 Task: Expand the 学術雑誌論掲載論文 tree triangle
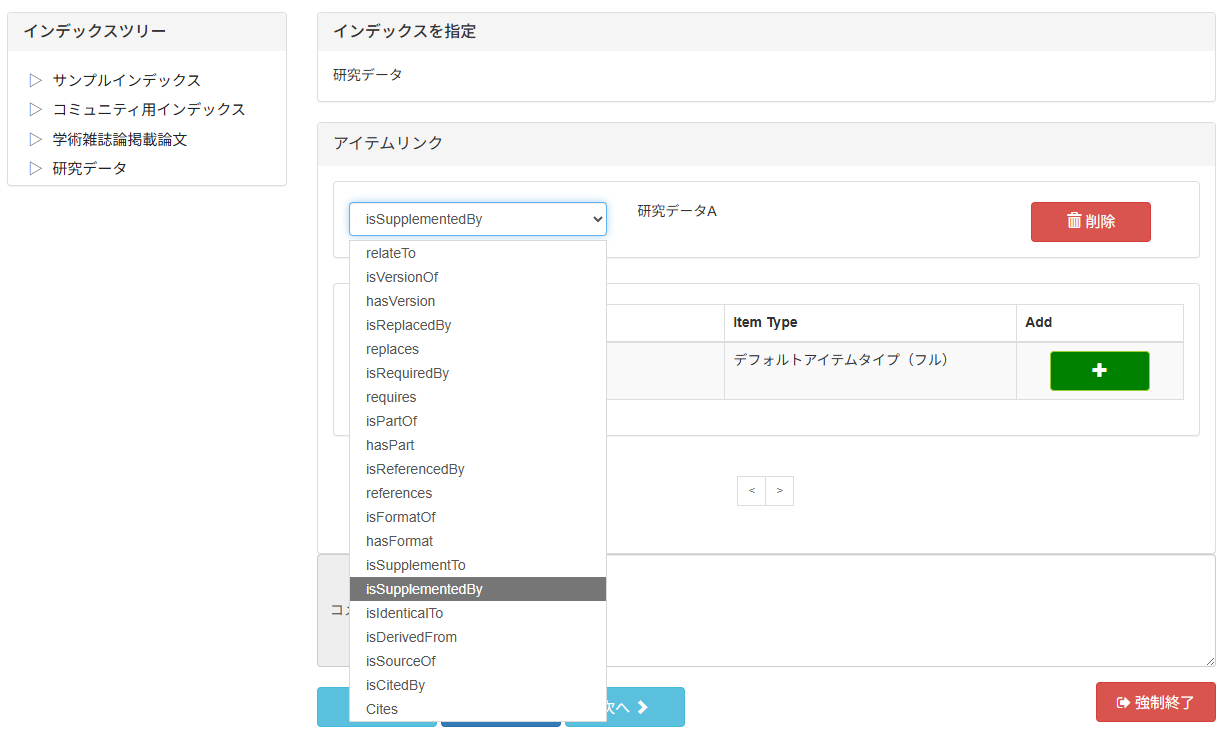36,139
